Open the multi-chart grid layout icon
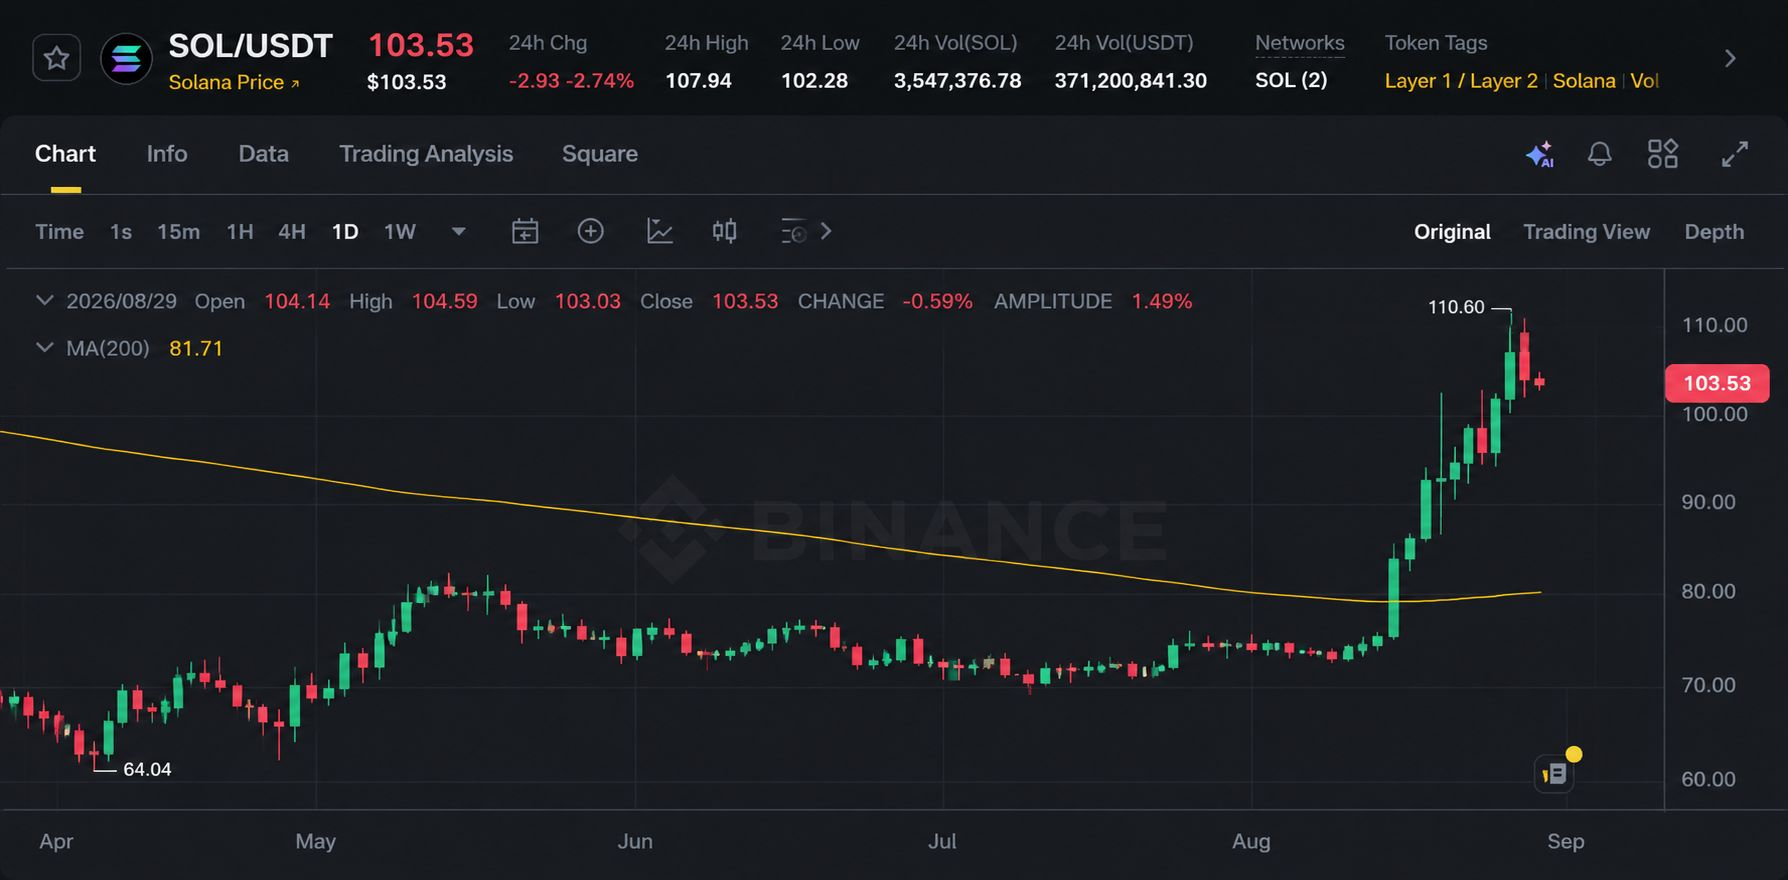Screen dimensions: 1788x880 pyautogui.click(x=1663, y=154)
